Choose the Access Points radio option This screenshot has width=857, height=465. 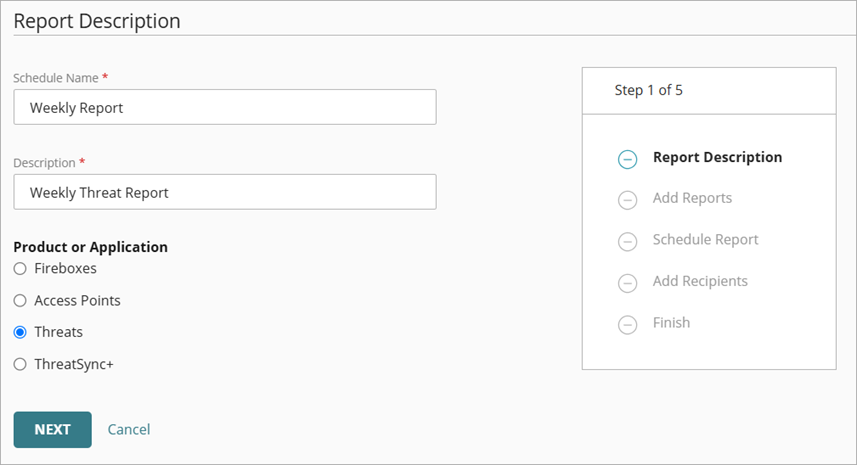(20, 300)
